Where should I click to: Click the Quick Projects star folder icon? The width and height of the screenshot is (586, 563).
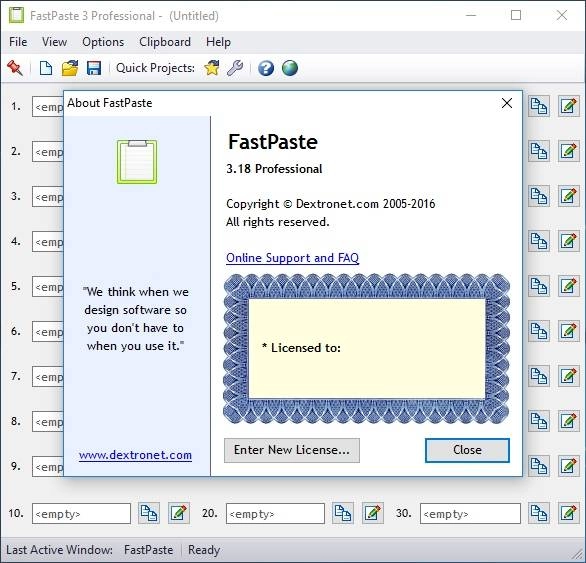click(x=212, y=68)
